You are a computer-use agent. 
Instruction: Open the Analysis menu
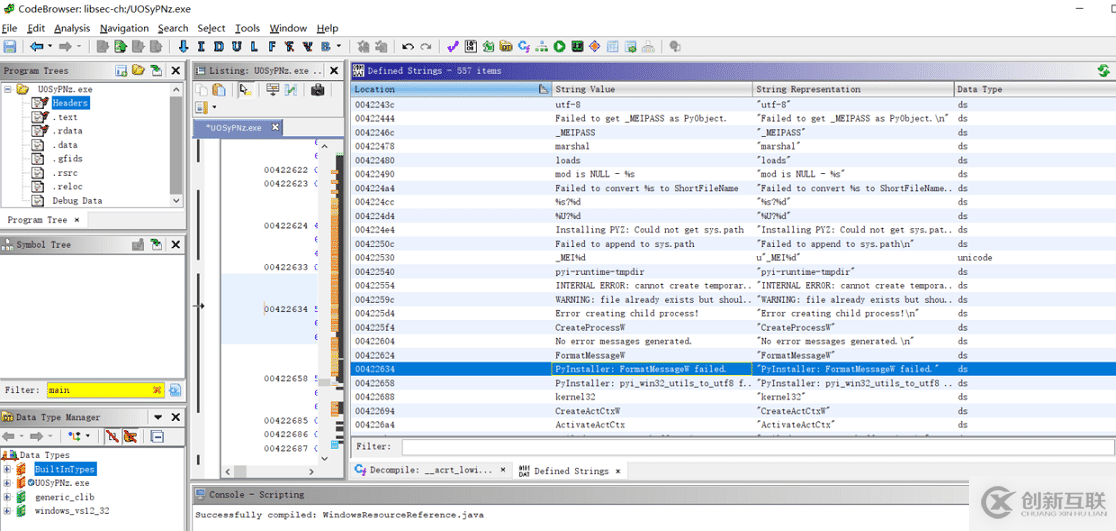coord(71,28)
